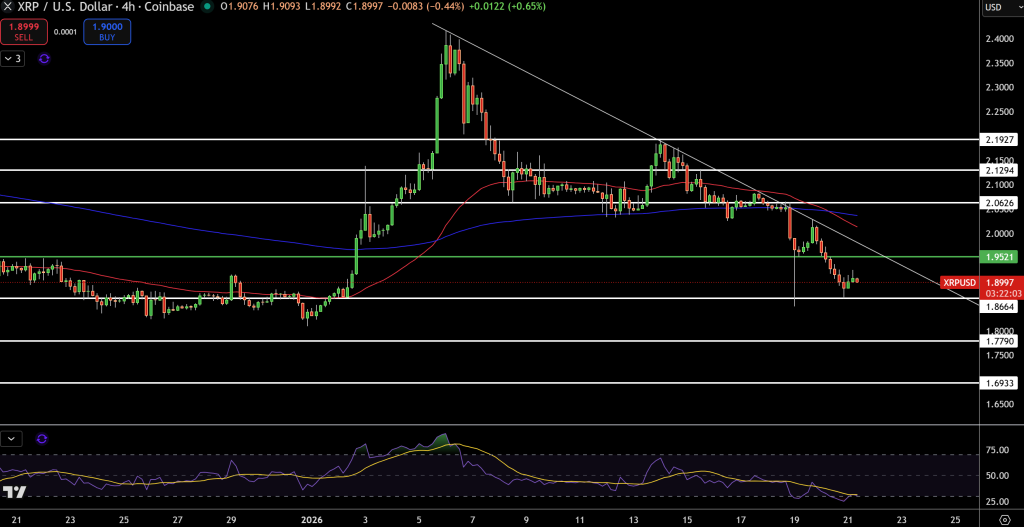Click the L1.8992 low value
This screenshot has height=527, width=1024.
tap(323, 7)
